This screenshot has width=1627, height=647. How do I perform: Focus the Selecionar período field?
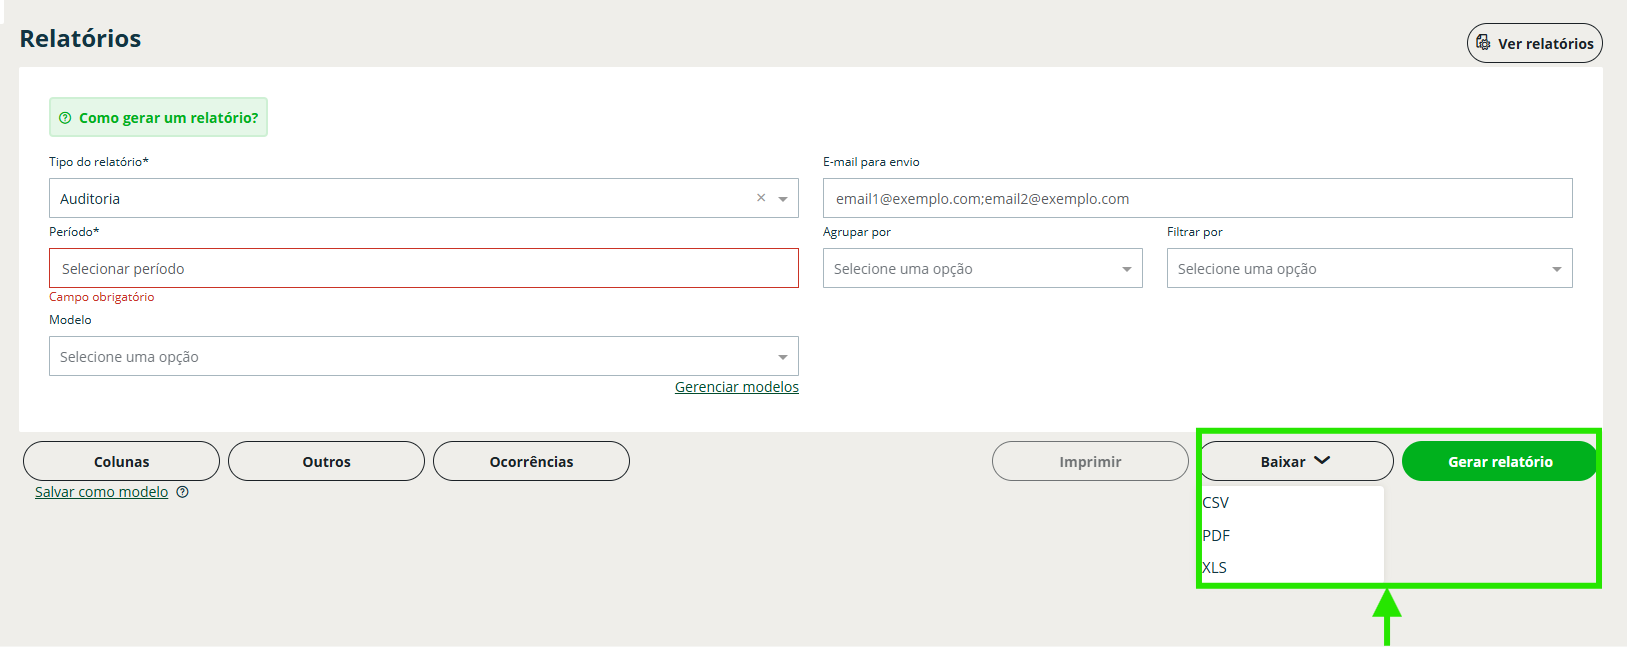[423, 269]
